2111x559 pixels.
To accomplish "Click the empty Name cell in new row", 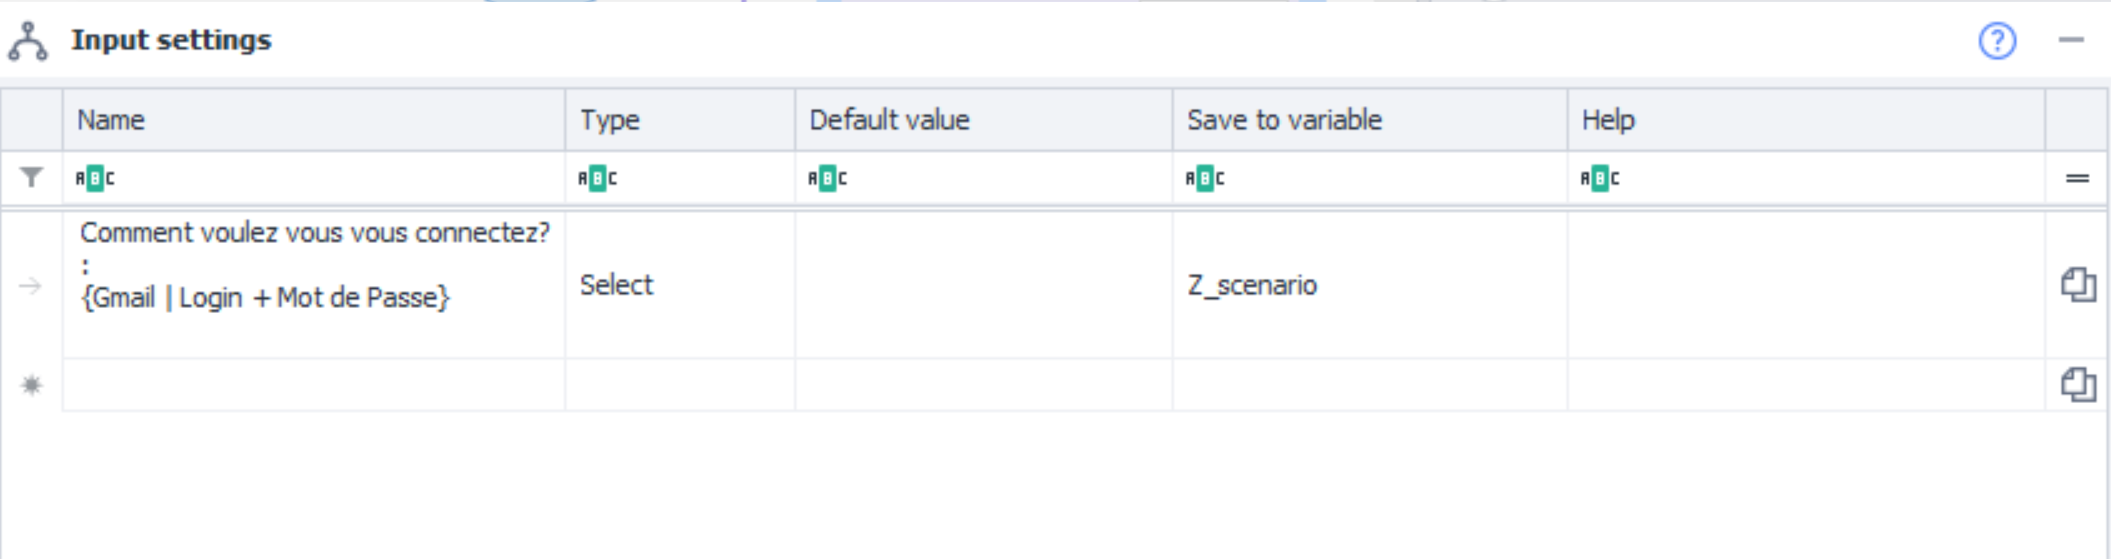I will coord(314,385).
